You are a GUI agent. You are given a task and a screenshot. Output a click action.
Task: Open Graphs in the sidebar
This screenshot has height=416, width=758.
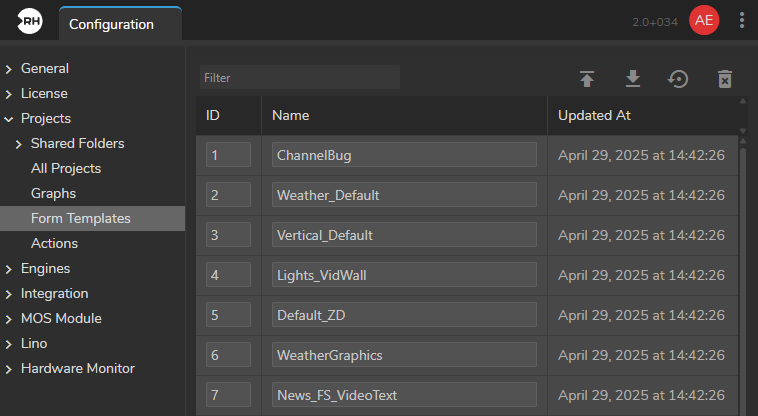point(53,193)
